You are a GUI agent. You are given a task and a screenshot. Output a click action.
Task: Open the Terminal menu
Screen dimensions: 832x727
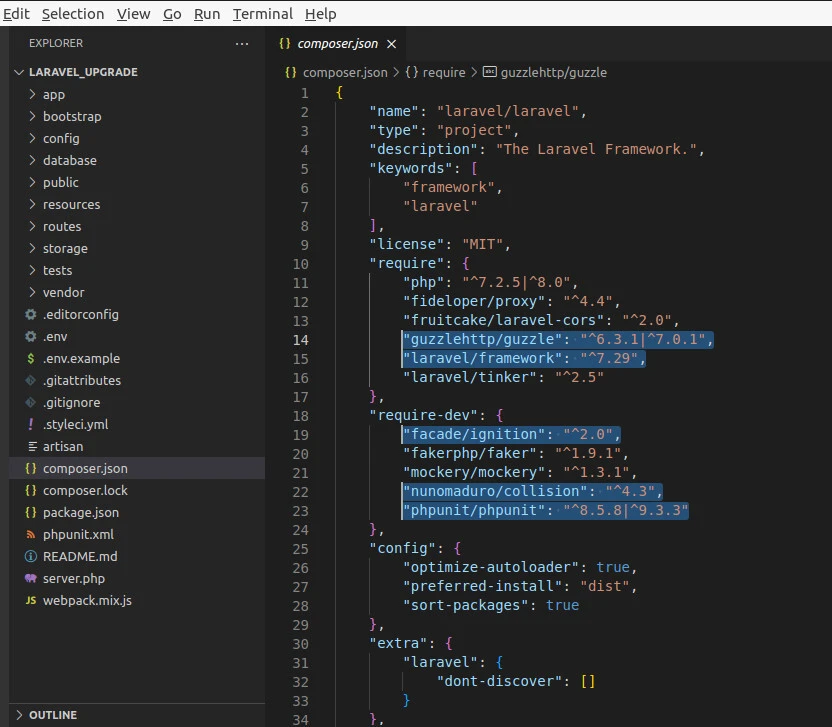pos(262,14)
